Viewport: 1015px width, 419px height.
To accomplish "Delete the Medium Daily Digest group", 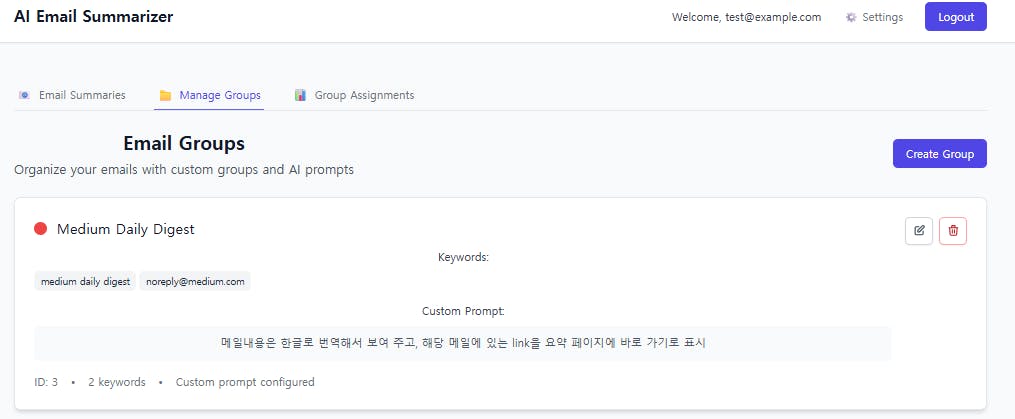I will point(953,231).
